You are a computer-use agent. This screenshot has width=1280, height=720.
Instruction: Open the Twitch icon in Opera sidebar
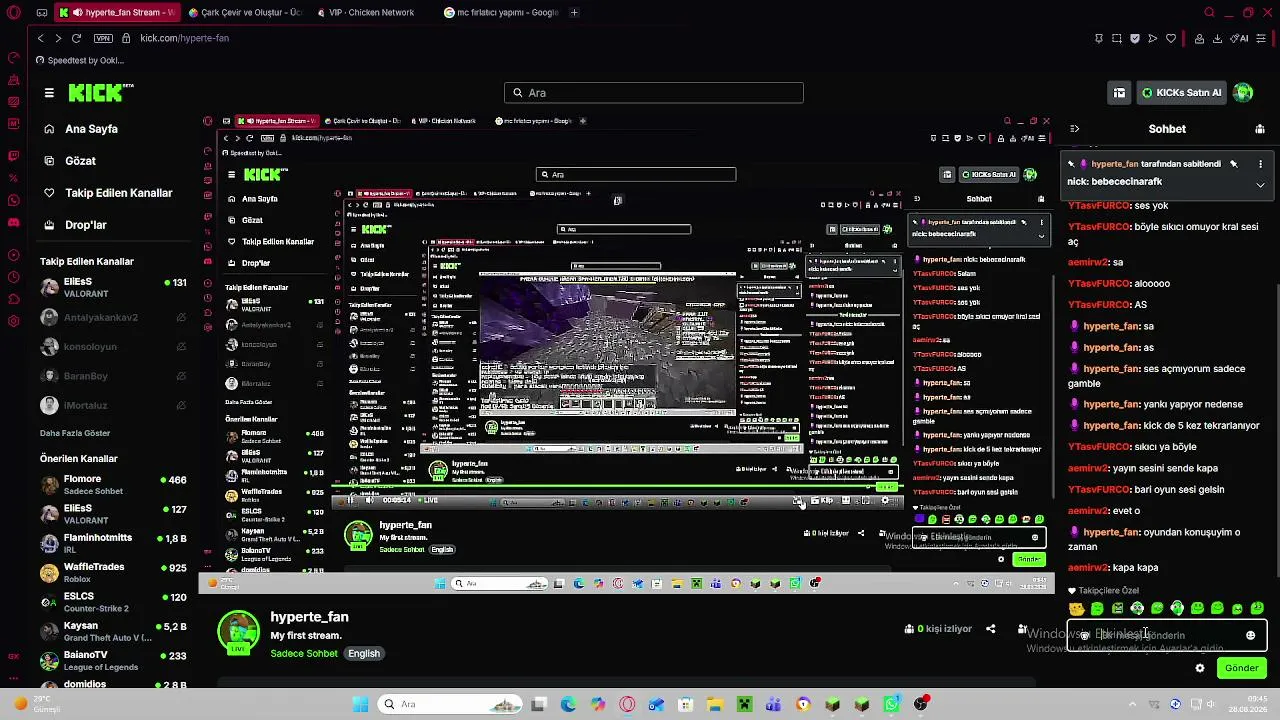pos(14,156)
